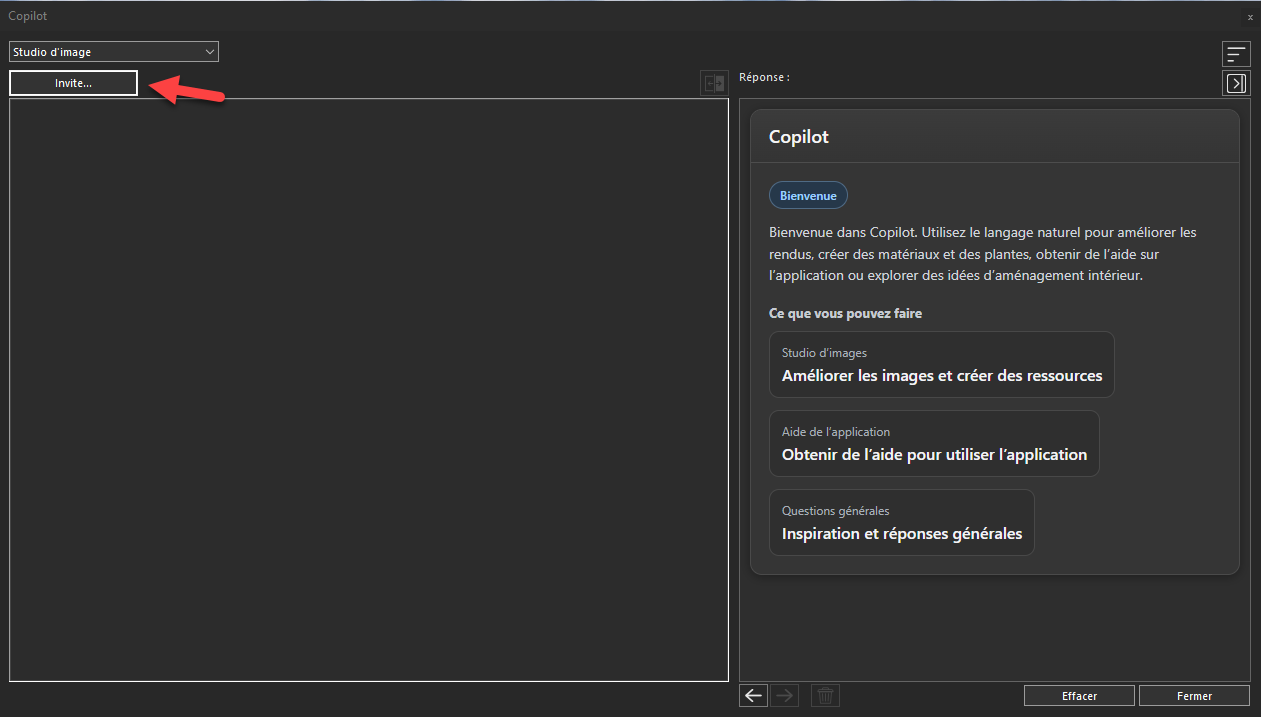1261x717 pixels.
Task: Click the Invite... button
Action: point(73,83)
